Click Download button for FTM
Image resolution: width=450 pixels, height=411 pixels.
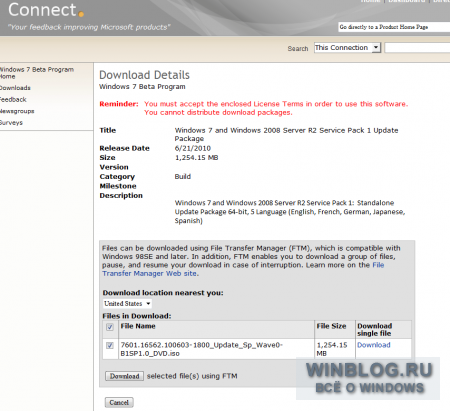pyautogui.click(x=125, y=376)
